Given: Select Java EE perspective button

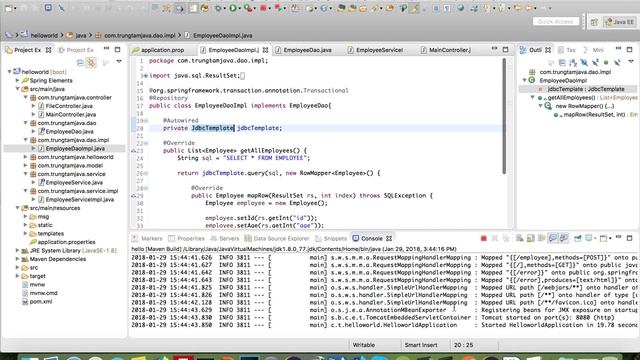Looking at the screenshot, I should click(620, 22).
